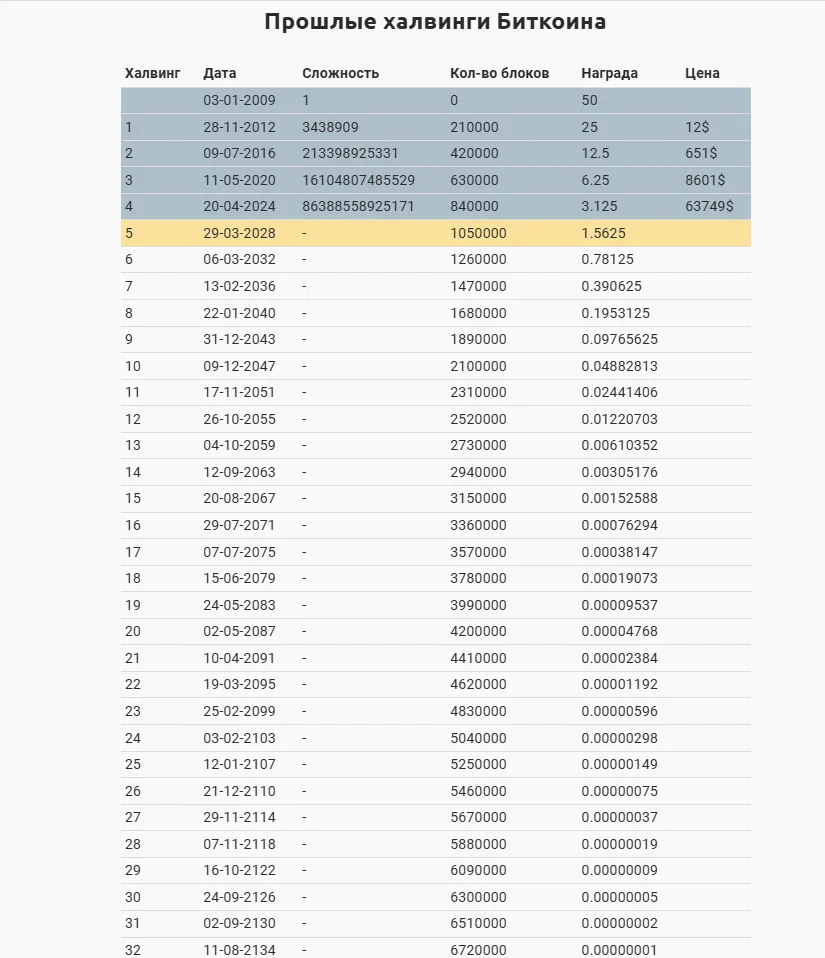Screen dimensions: 825x958
Task: Click block count 1260000
Action: pyautogui.click(x=478, y=259)
